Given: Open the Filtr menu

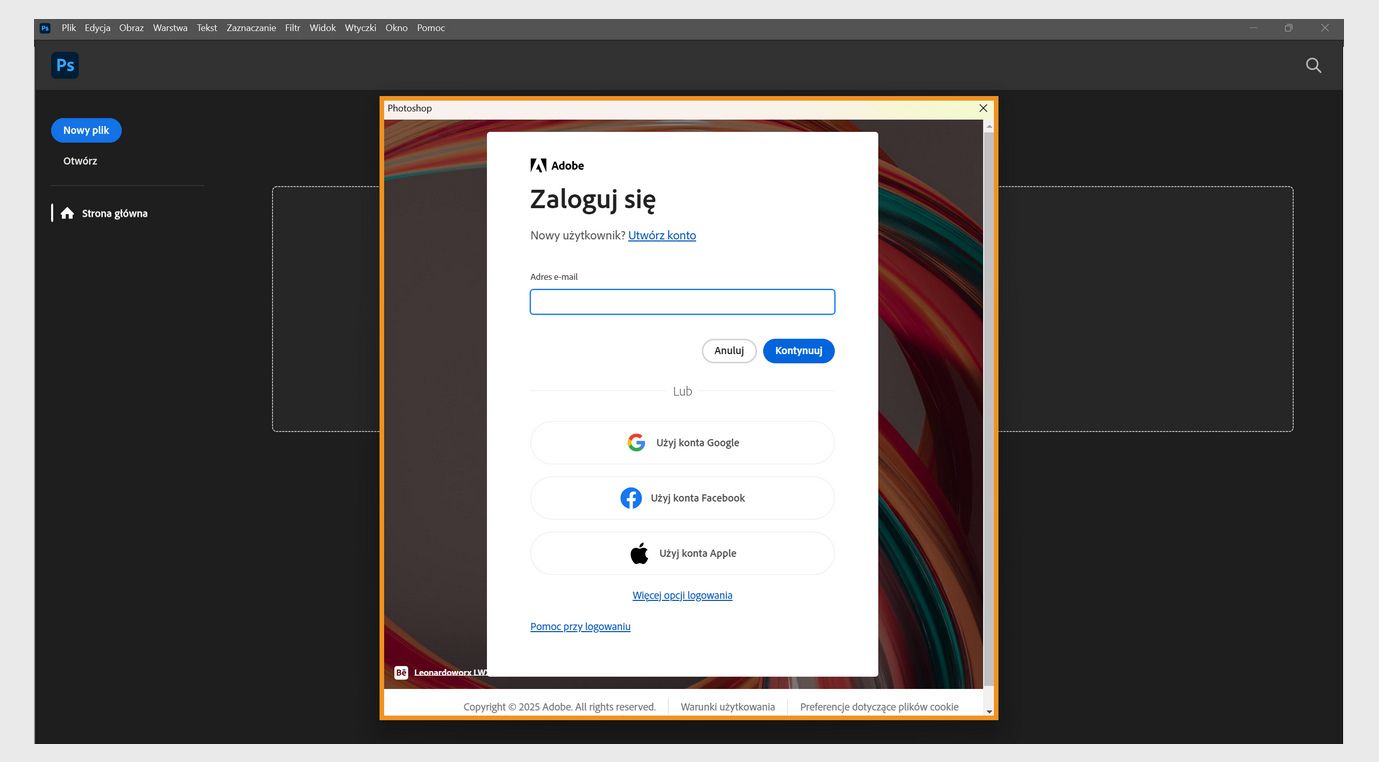Looking at the screenshot, I should 292,27.
